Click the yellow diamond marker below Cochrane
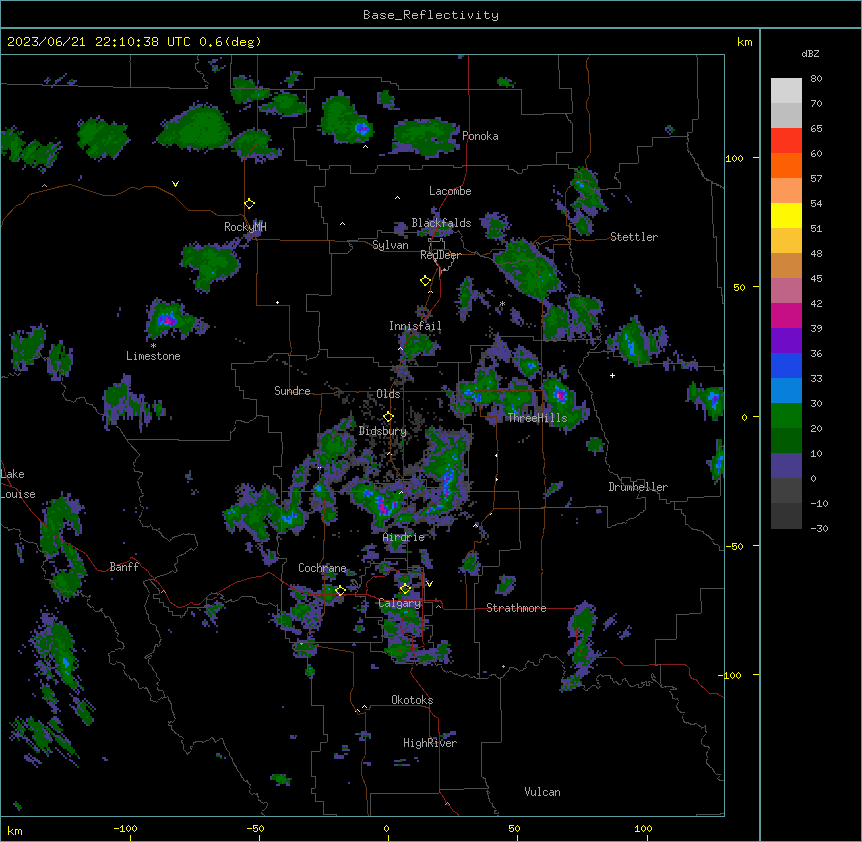 (340, 591)
